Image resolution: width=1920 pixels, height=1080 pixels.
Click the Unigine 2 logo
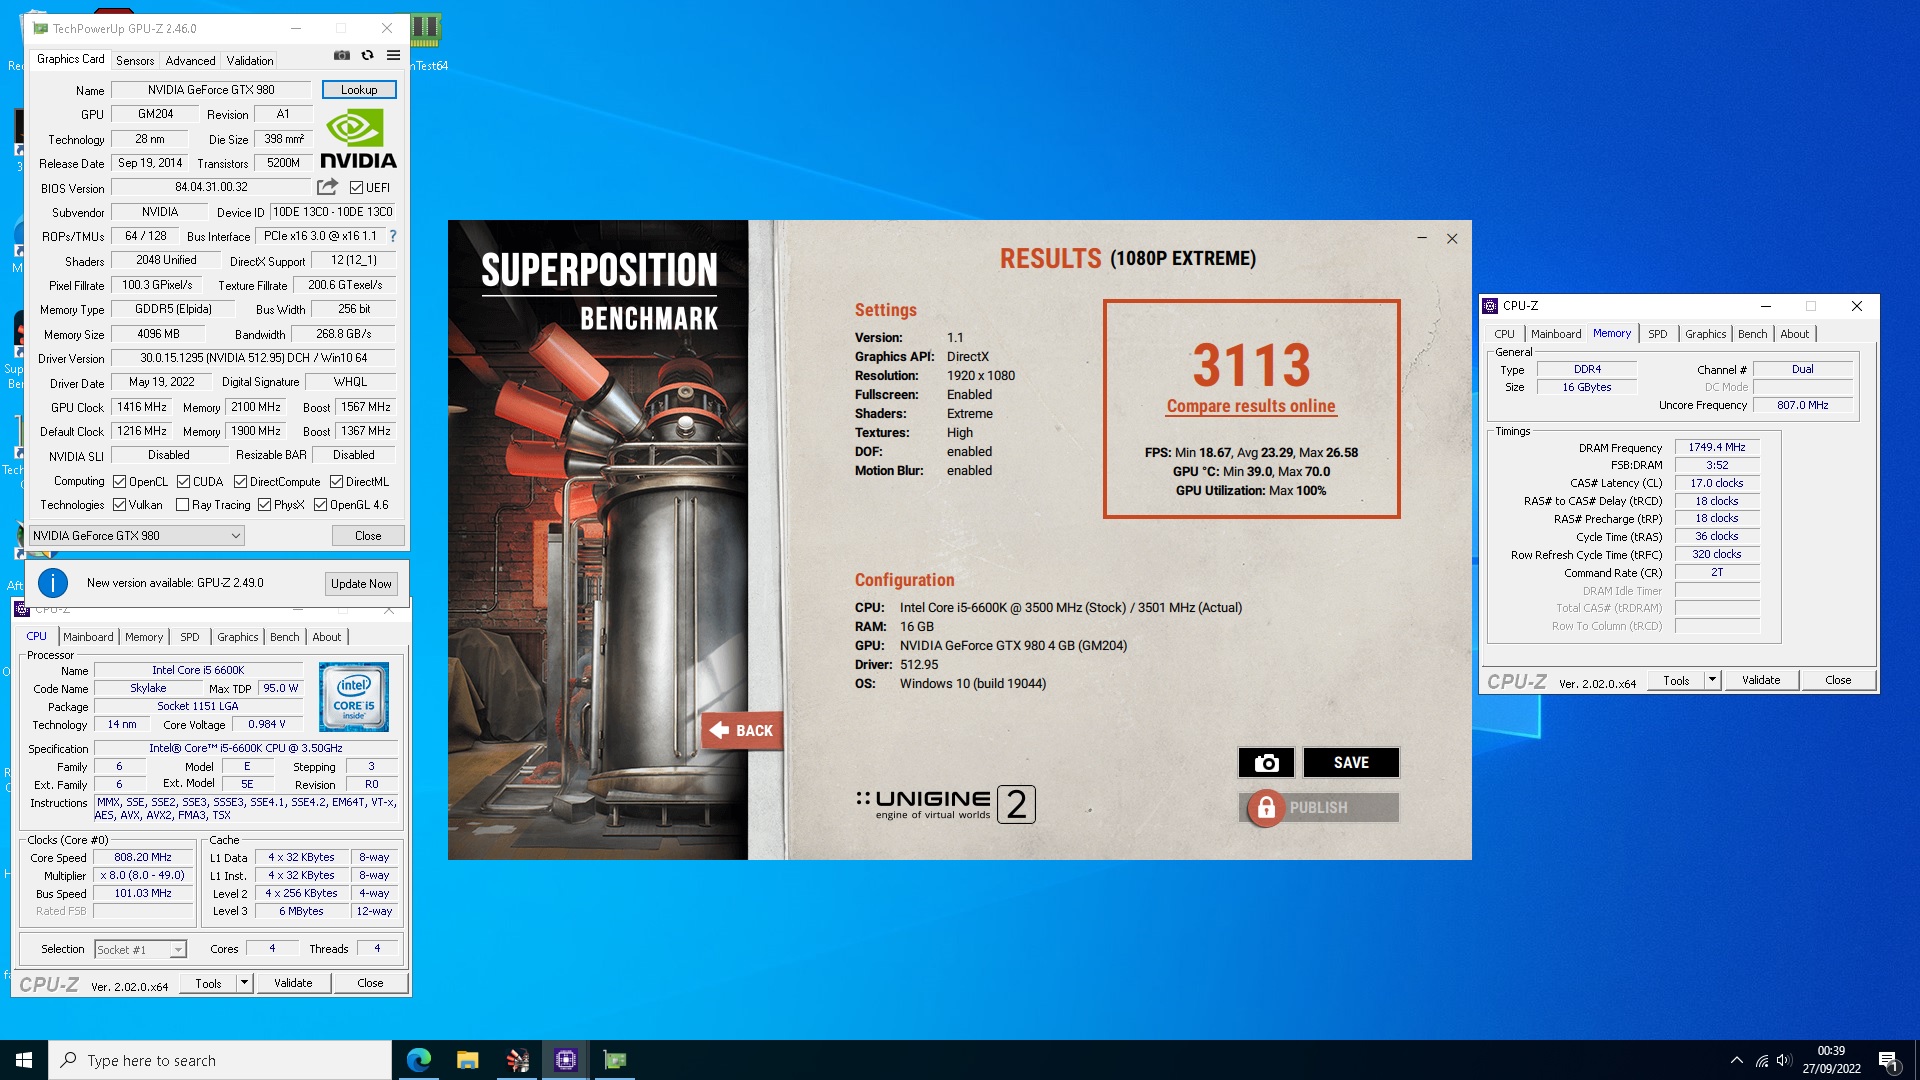point(946,804)
